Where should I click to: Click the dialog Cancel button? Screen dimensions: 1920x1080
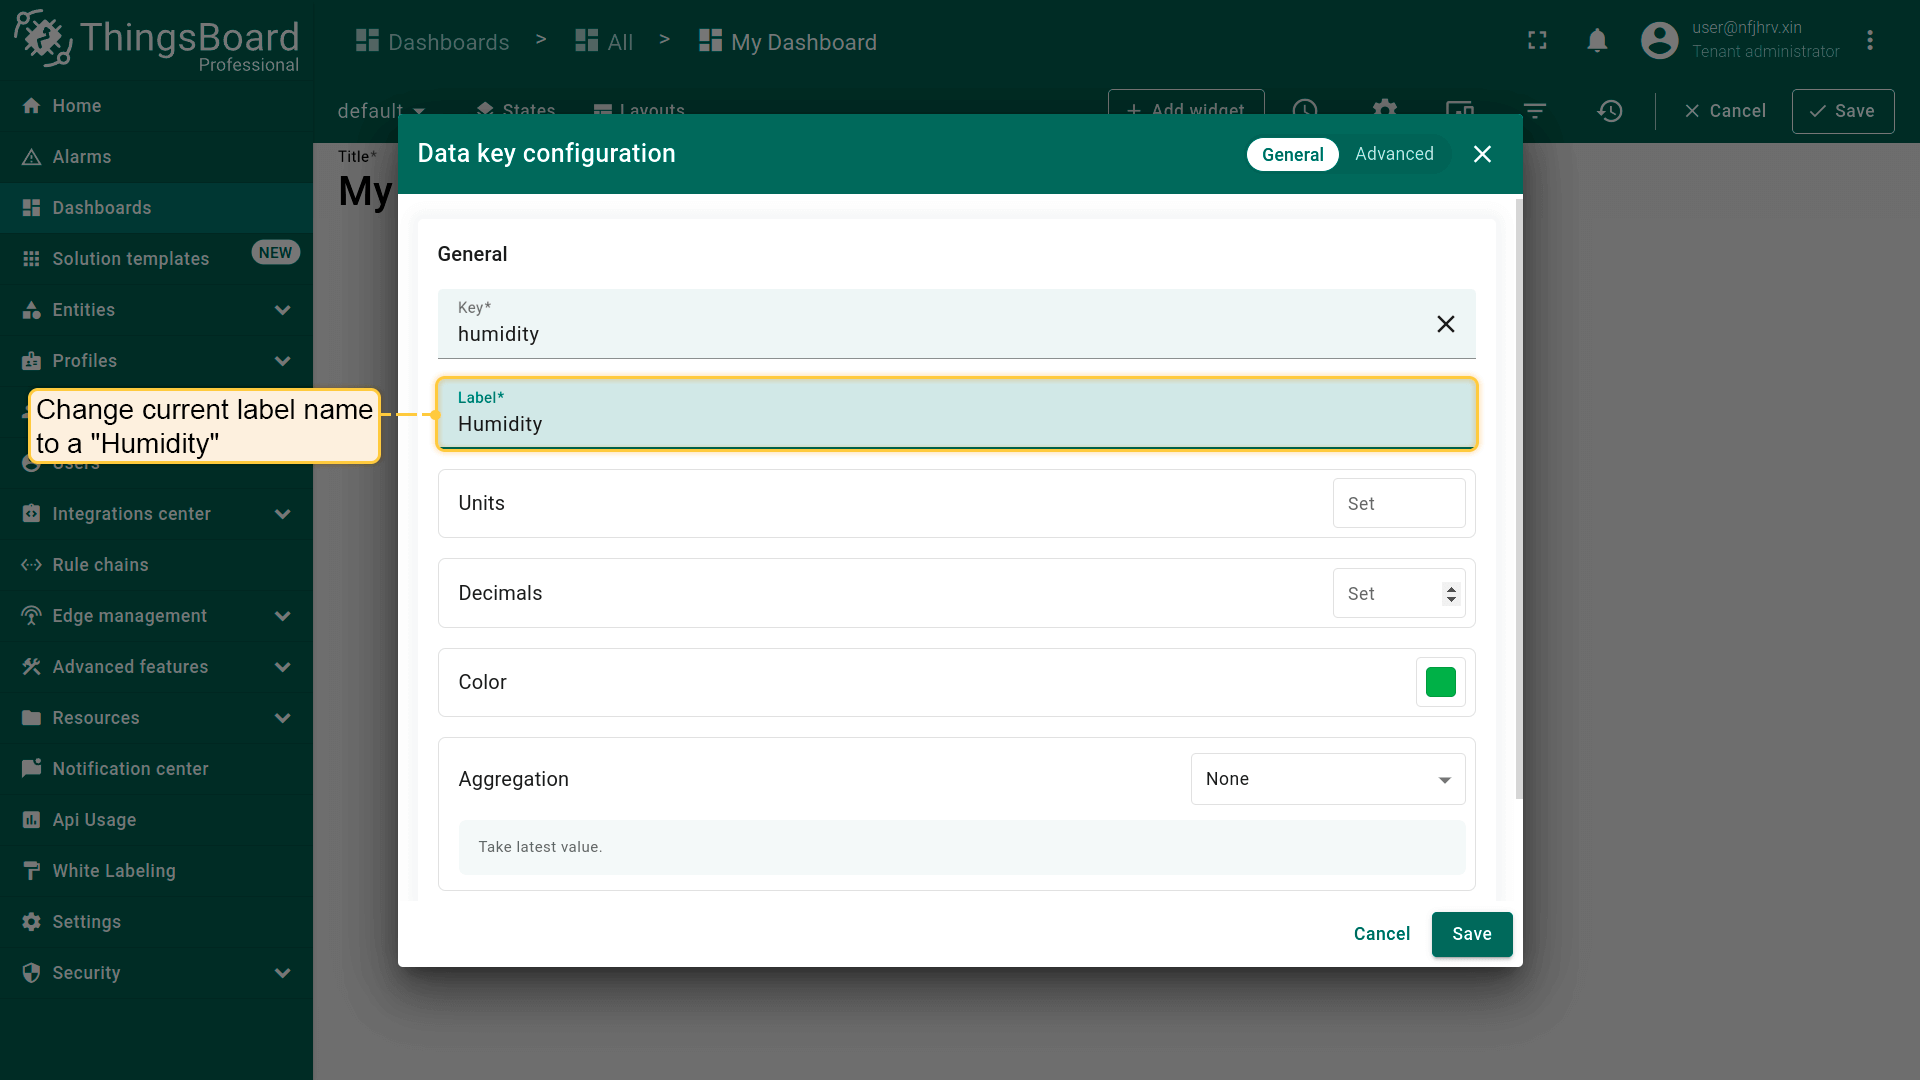pos(1381,934)
